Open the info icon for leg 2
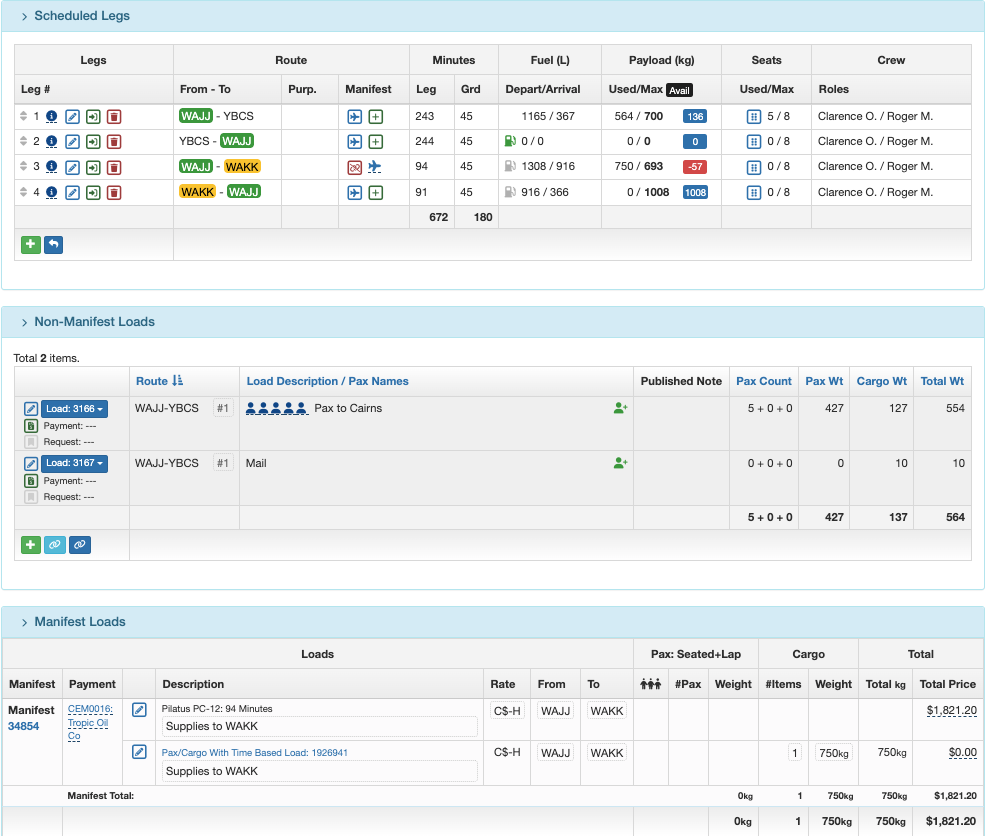The width and height of the screenshot is (985, 836). [51, 142]
